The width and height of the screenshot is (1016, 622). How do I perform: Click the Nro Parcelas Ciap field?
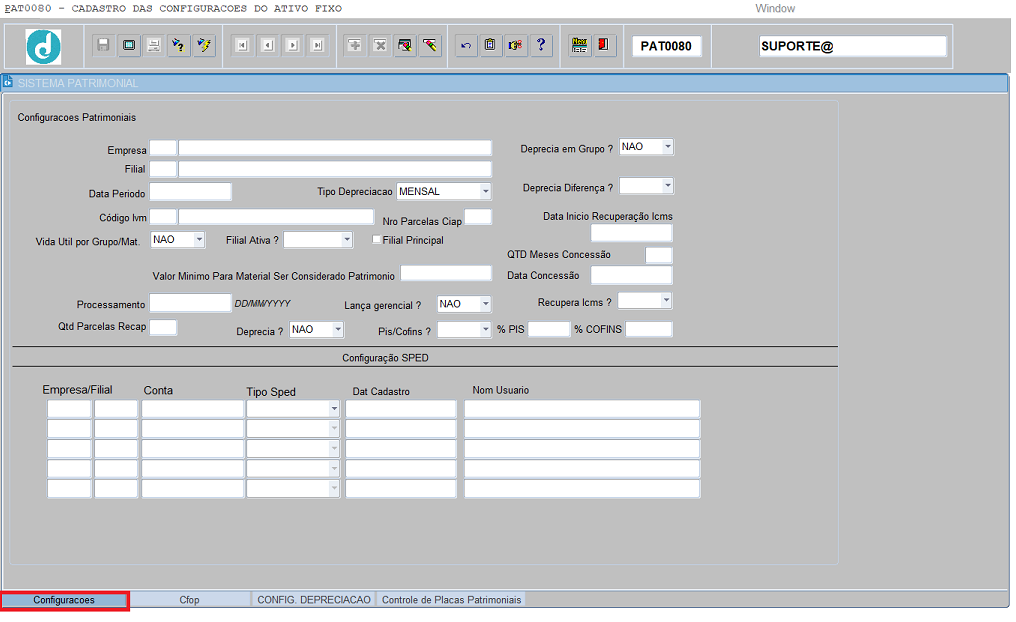click(x=478, y=216)
